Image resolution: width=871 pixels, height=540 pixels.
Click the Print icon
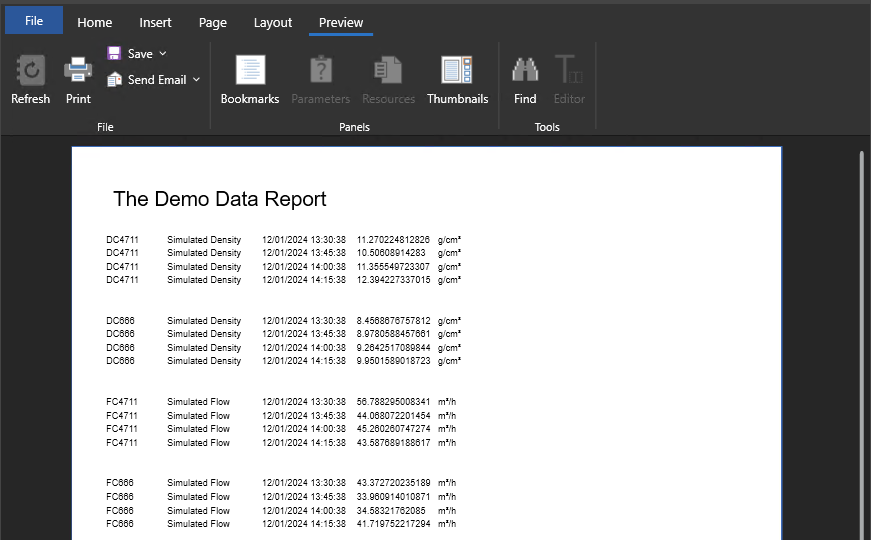[x=78, y=71]
